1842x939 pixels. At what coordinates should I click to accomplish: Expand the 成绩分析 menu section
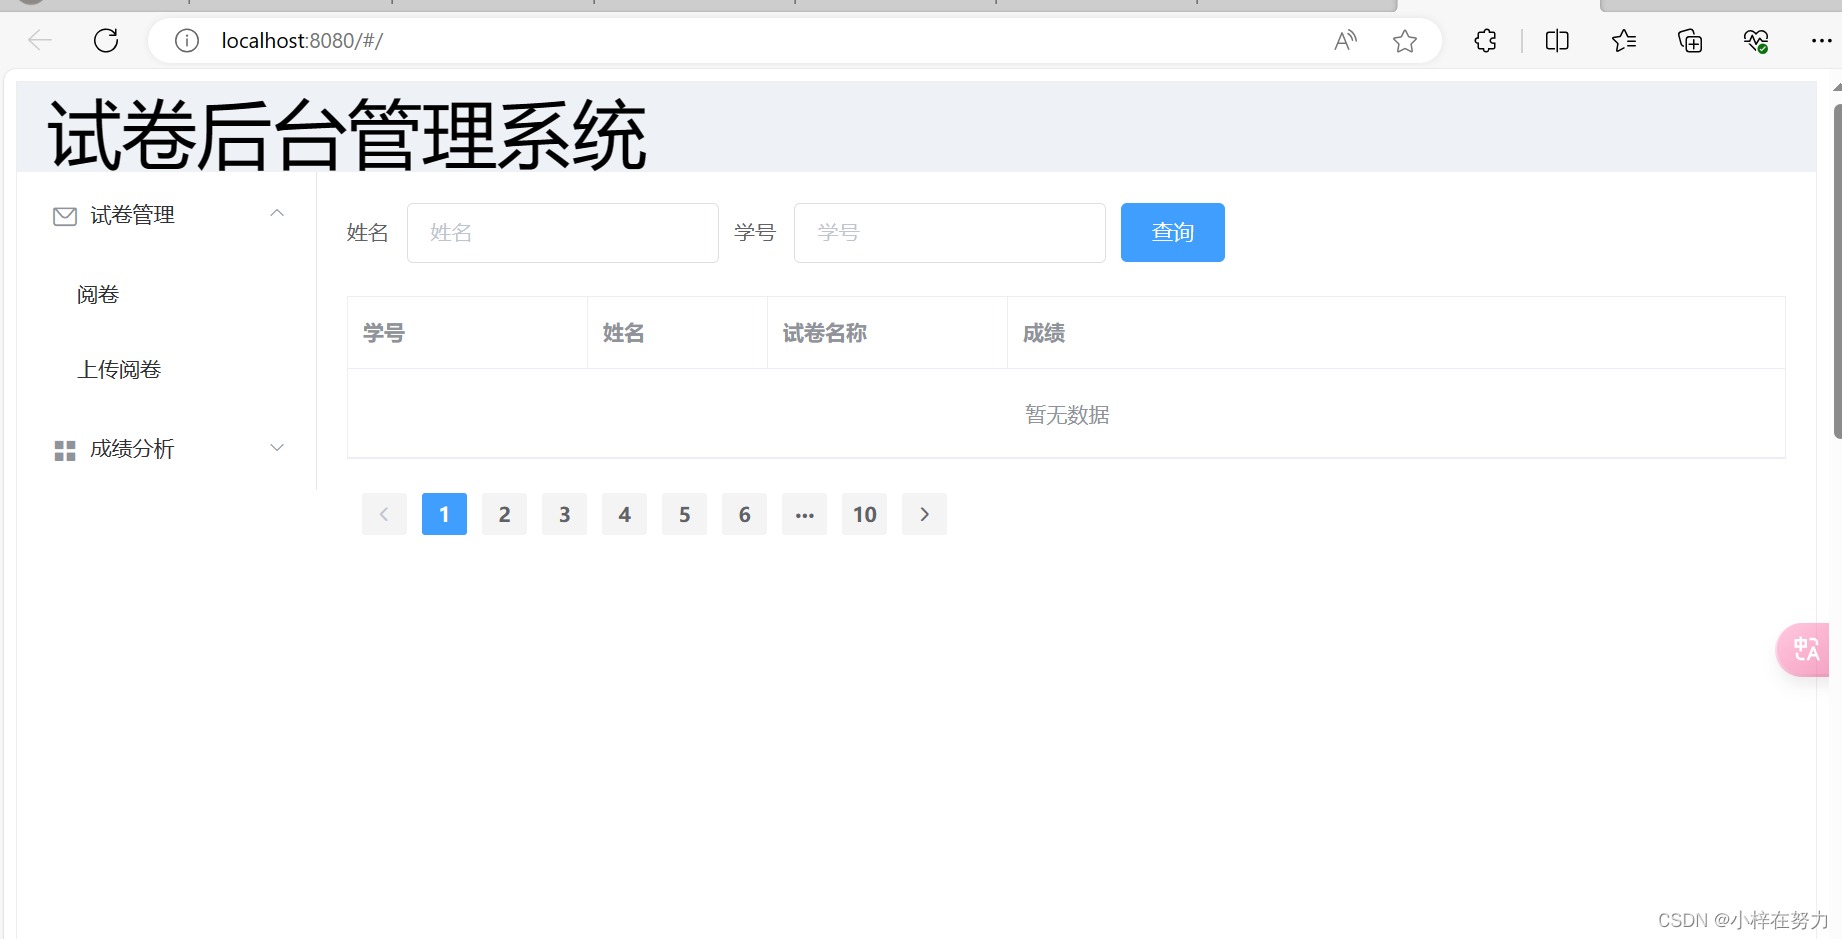click(x=277, y=447)
